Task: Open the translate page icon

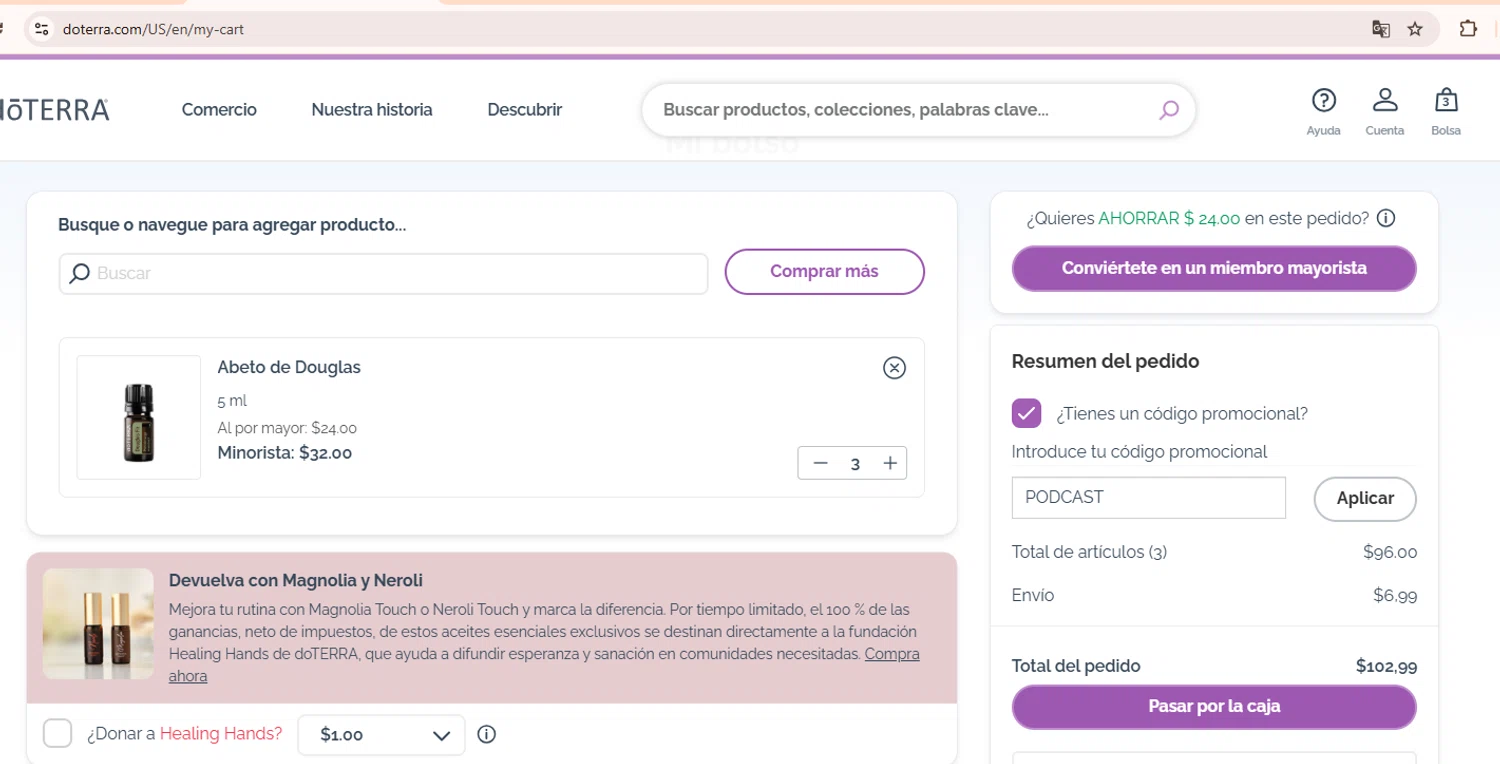Action: coord(1381,29)
